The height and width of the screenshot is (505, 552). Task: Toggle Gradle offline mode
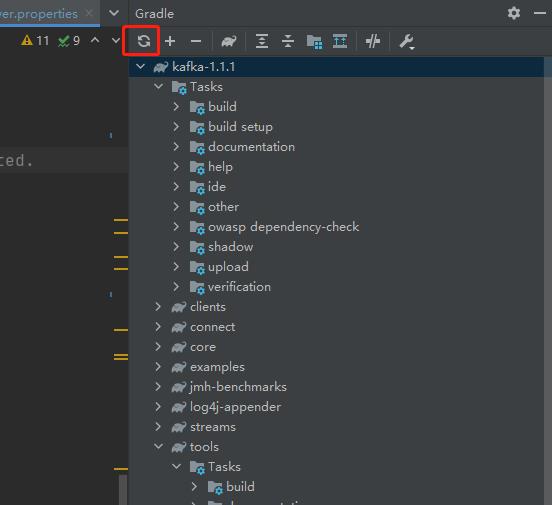pyautogui.click(x=372, y=41)
